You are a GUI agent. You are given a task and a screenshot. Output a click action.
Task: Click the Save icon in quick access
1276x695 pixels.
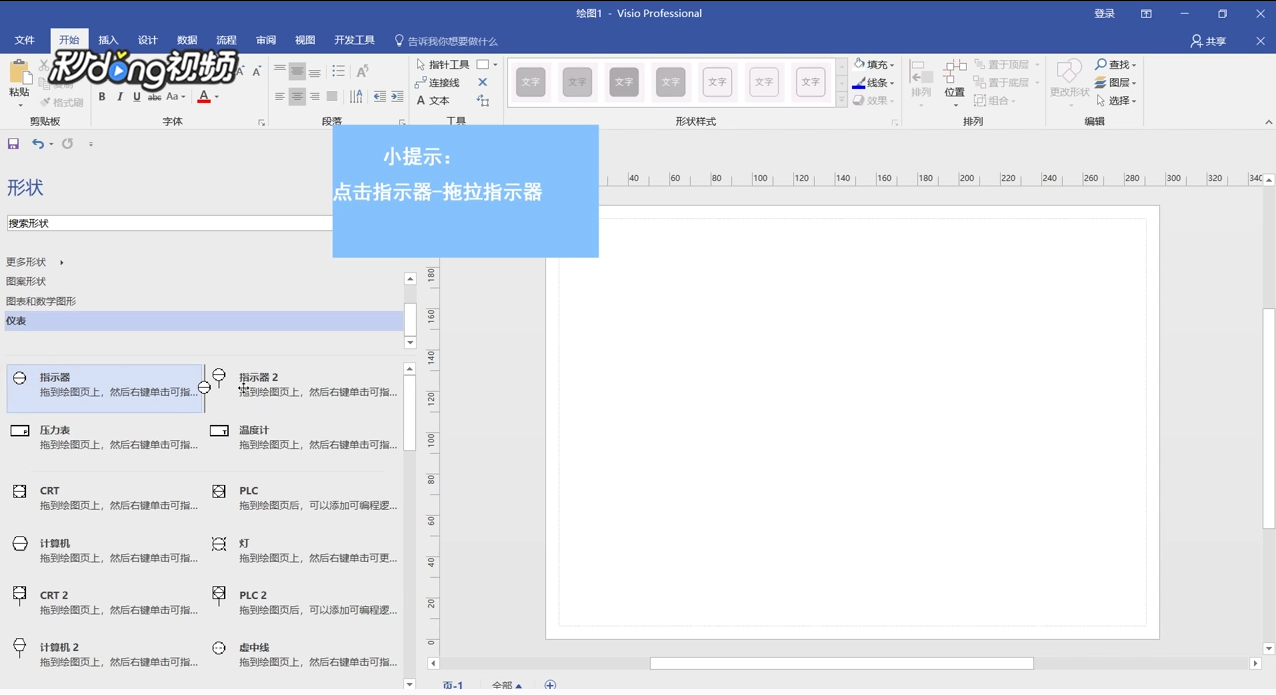[13, 144]
